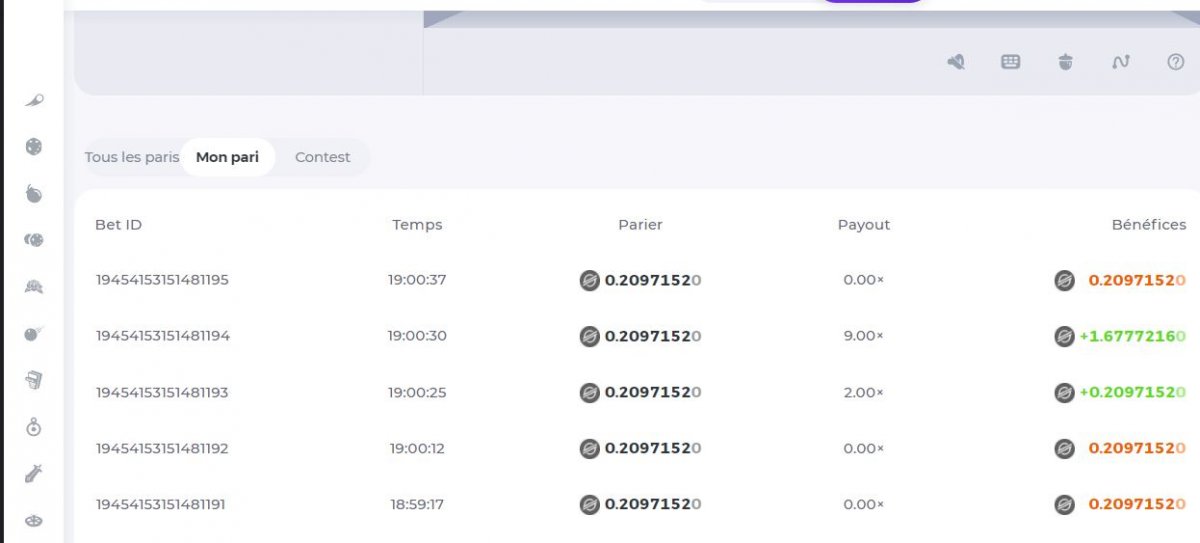Click the sword icon in sidebar

[34, 474]
